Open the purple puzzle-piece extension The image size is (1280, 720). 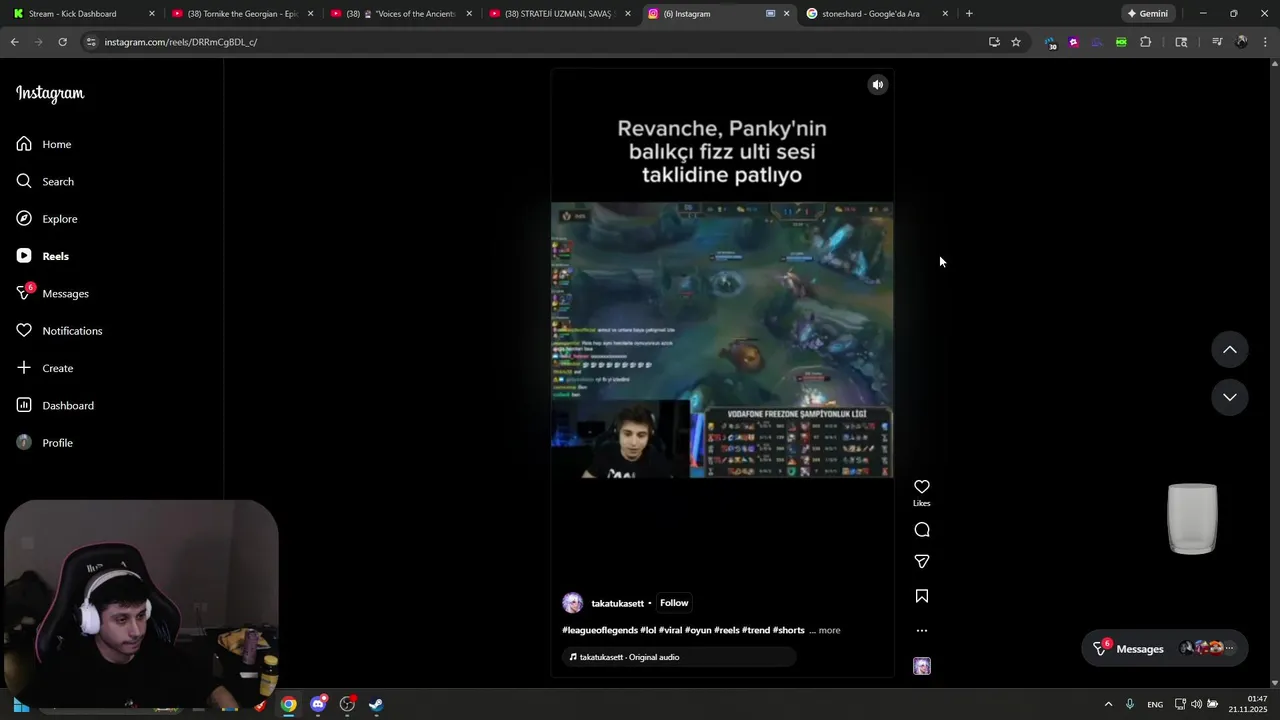[1073, 42]
